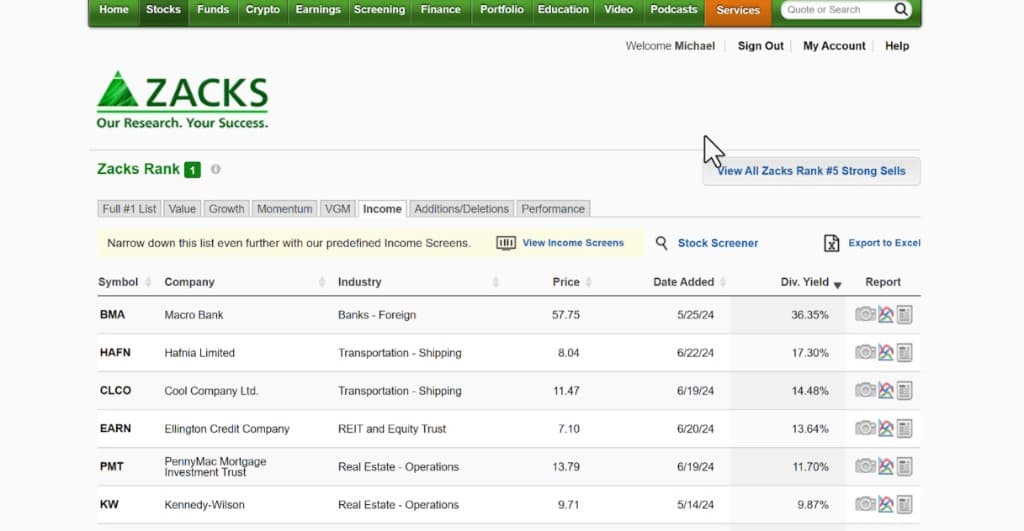This screenshot has width=1024, height=531.
Task: Switch to the Performance tab
Action: (553, 209)
